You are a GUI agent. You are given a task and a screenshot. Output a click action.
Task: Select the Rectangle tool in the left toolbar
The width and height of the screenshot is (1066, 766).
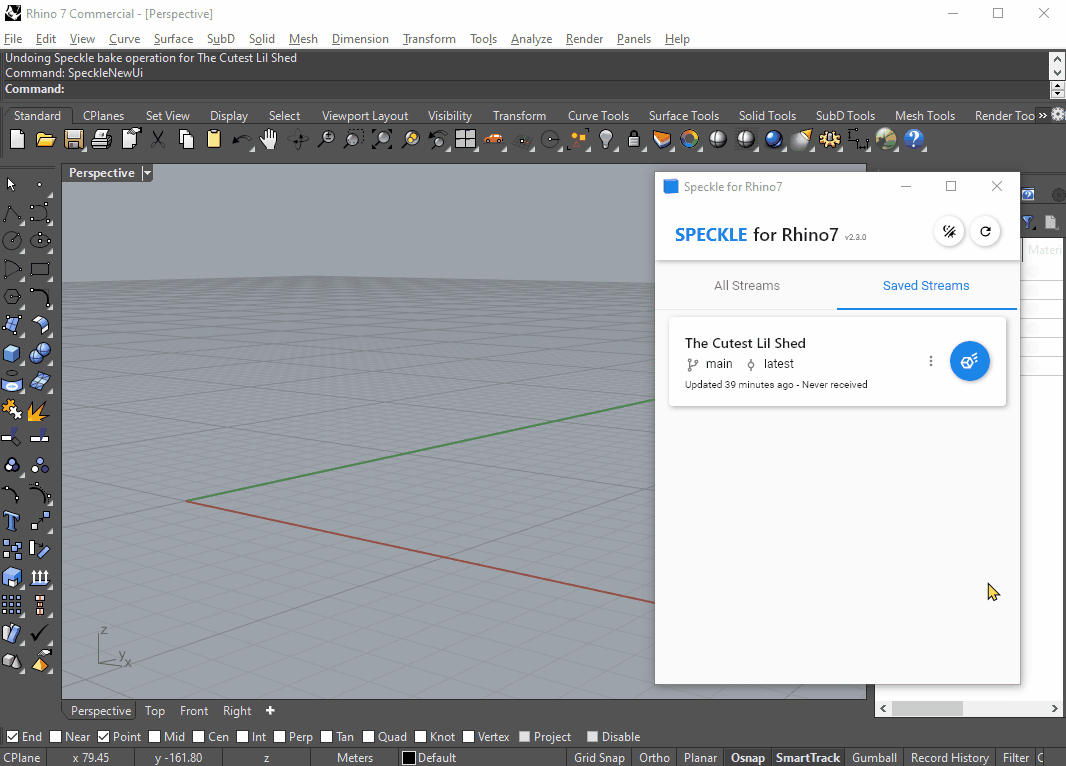click(40, 269)
